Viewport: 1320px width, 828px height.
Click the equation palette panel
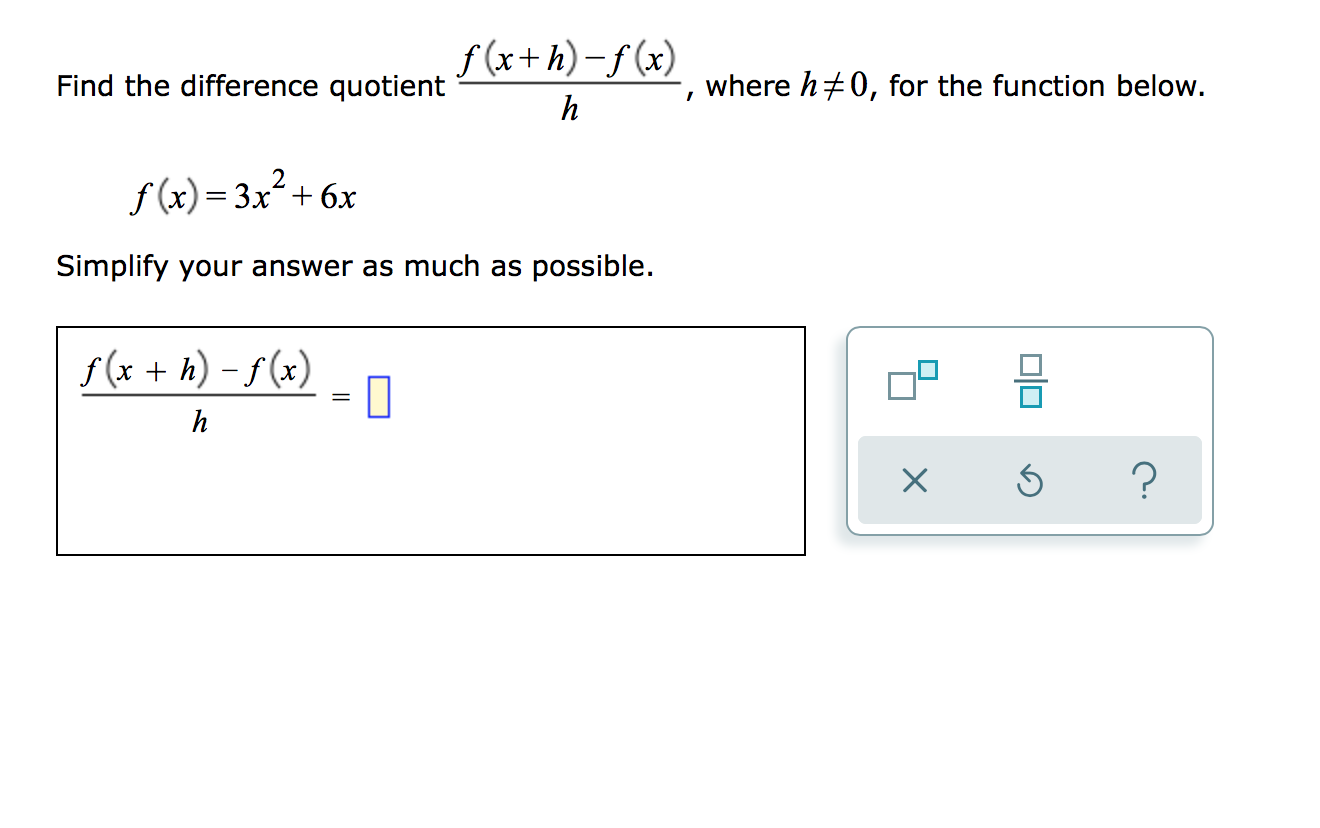click(x=1028, y=430)
